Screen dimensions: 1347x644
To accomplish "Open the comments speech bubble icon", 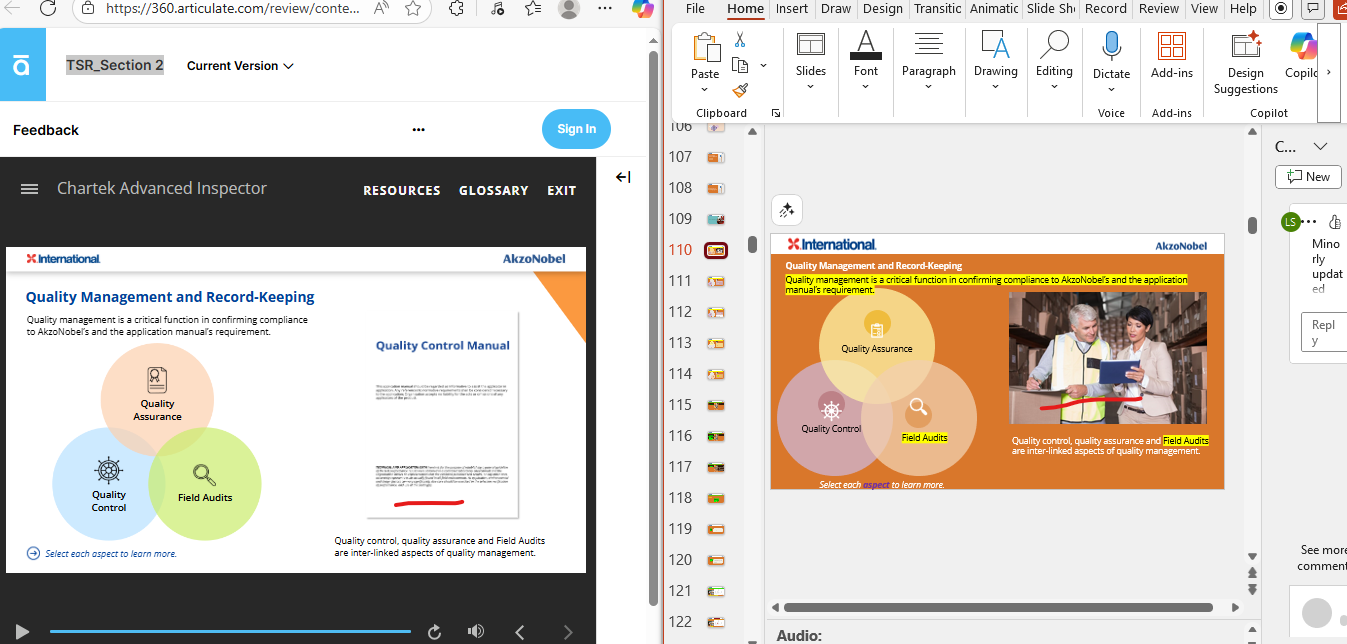I will 1314,8.
